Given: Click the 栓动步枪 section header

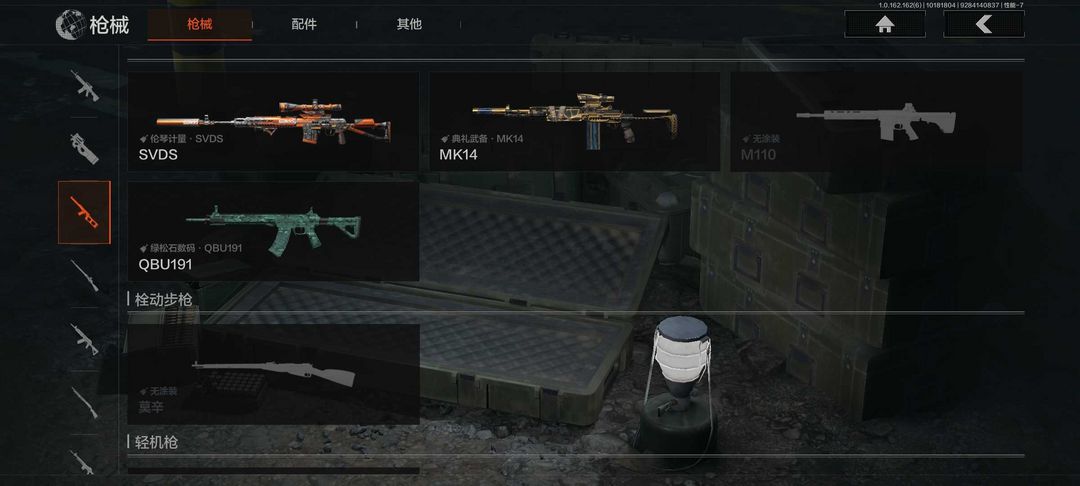Looking at the screenshot, I should pos(163,299).
